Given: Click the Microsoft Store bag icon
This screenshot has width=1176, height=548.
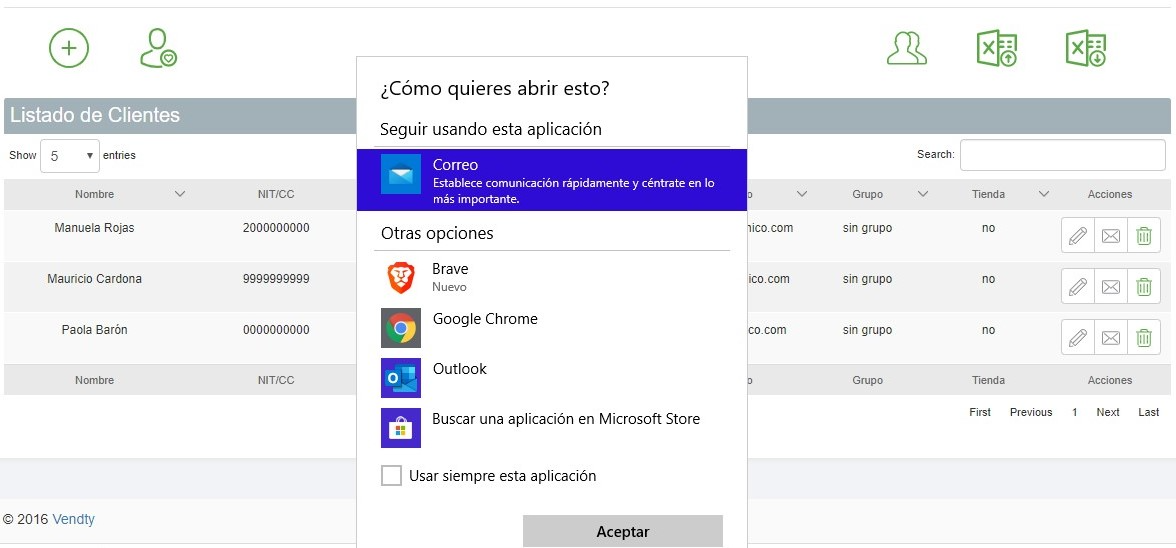Looking at the screenshot, I should [400, 428].
